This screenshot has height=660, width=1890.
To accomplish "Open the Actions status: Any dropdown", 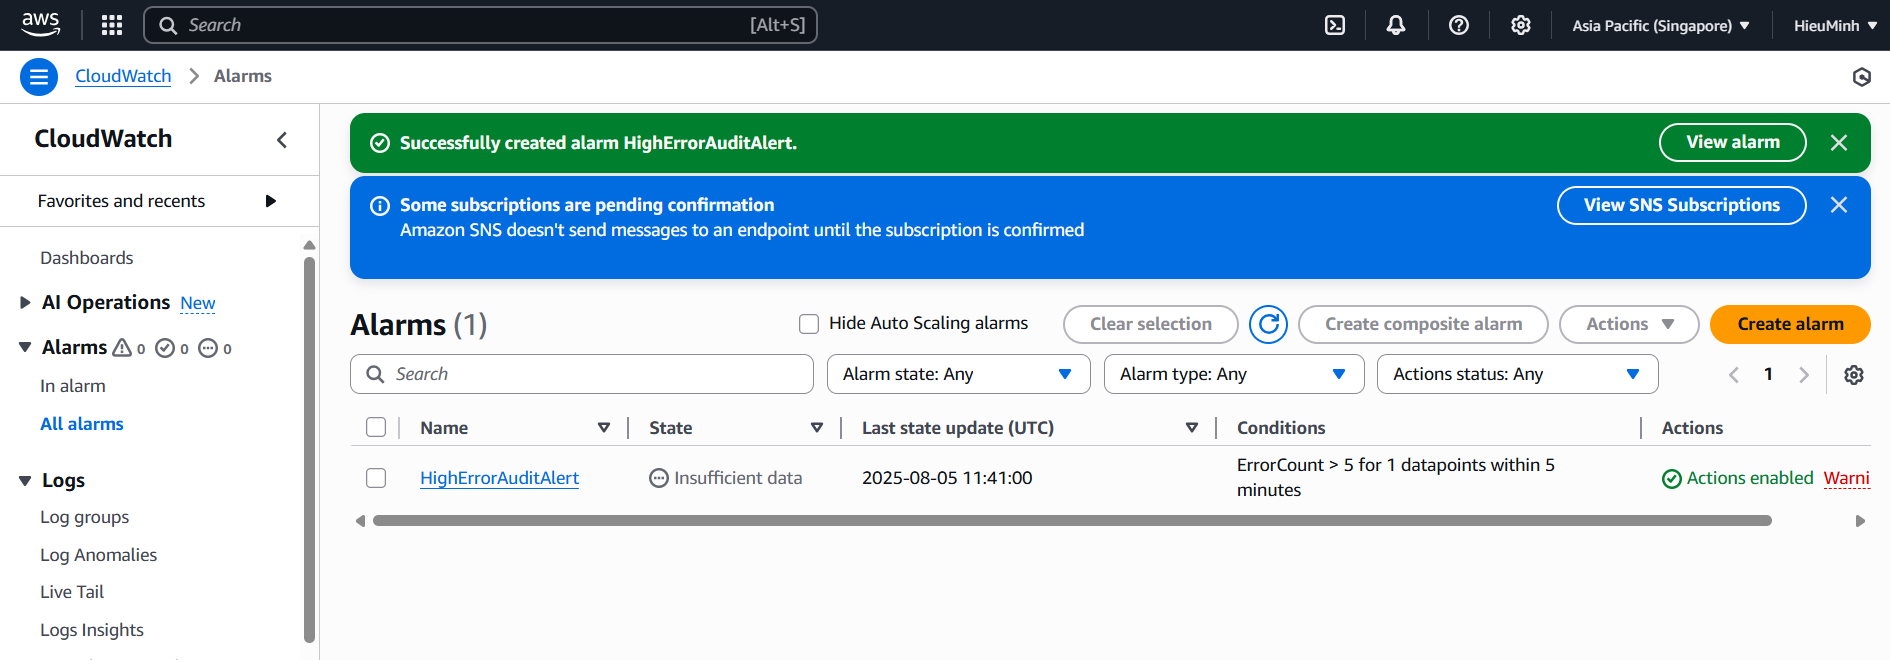I will pyautogui.click(x=1517, y=374).
